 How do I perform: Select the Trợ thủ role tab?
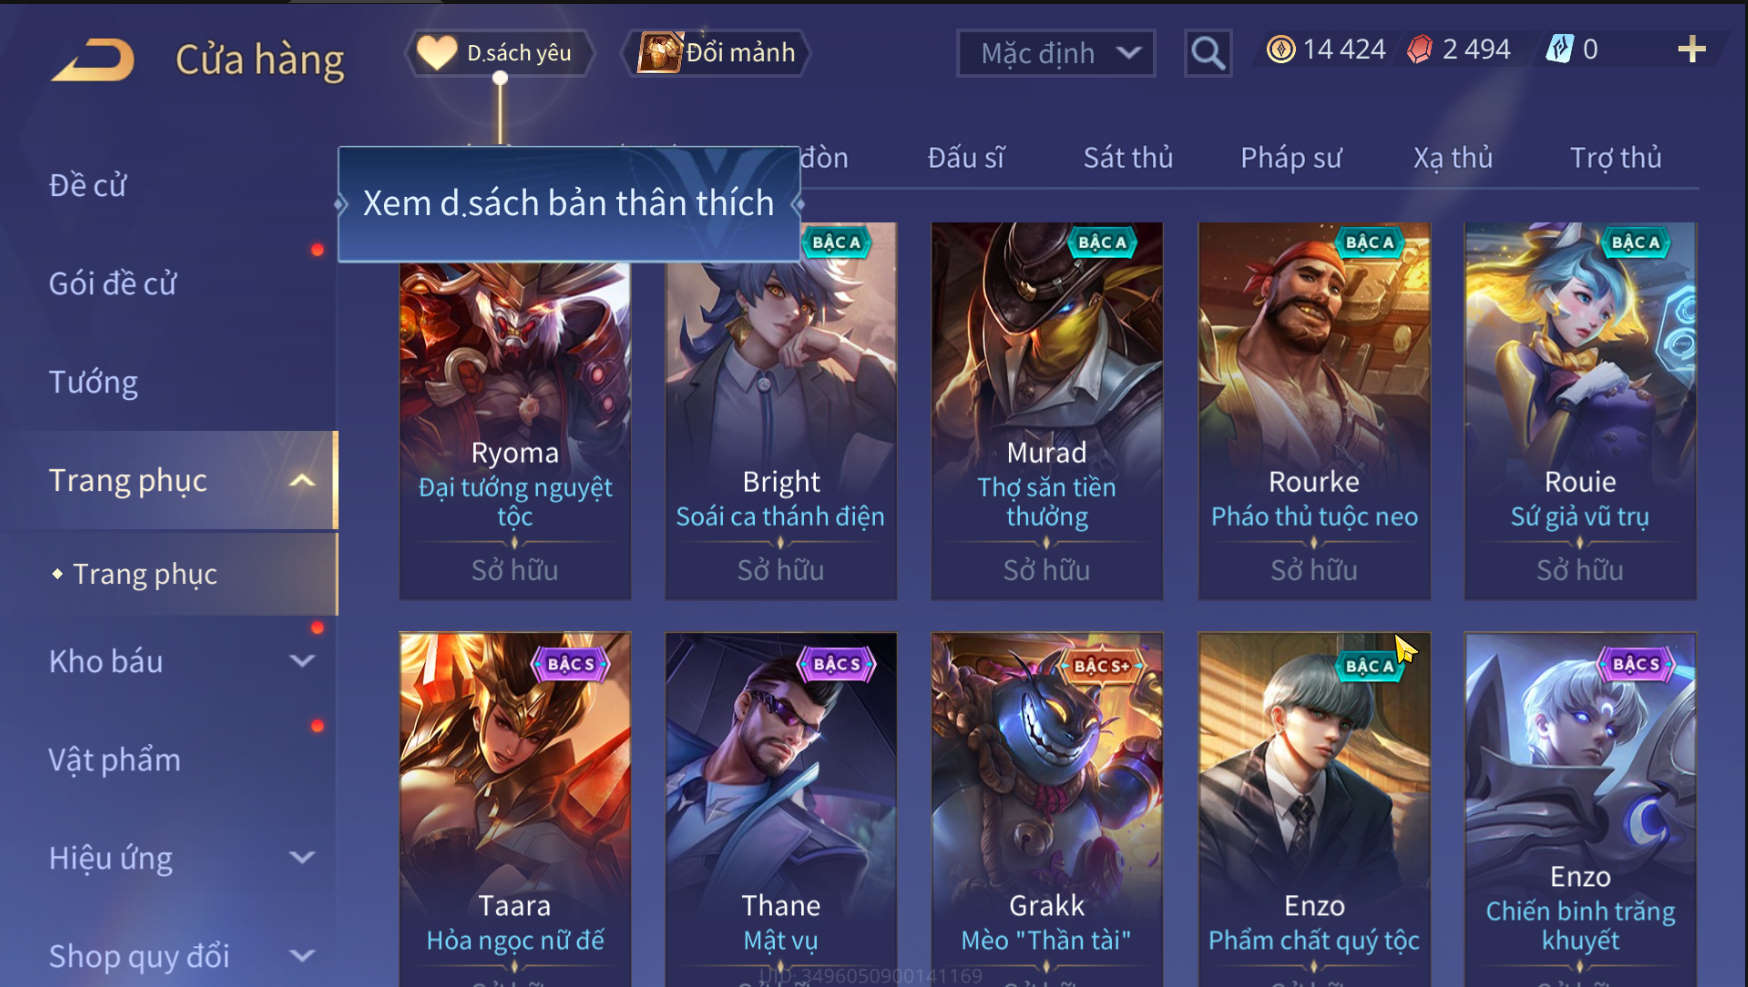(x=1615, y=158)
